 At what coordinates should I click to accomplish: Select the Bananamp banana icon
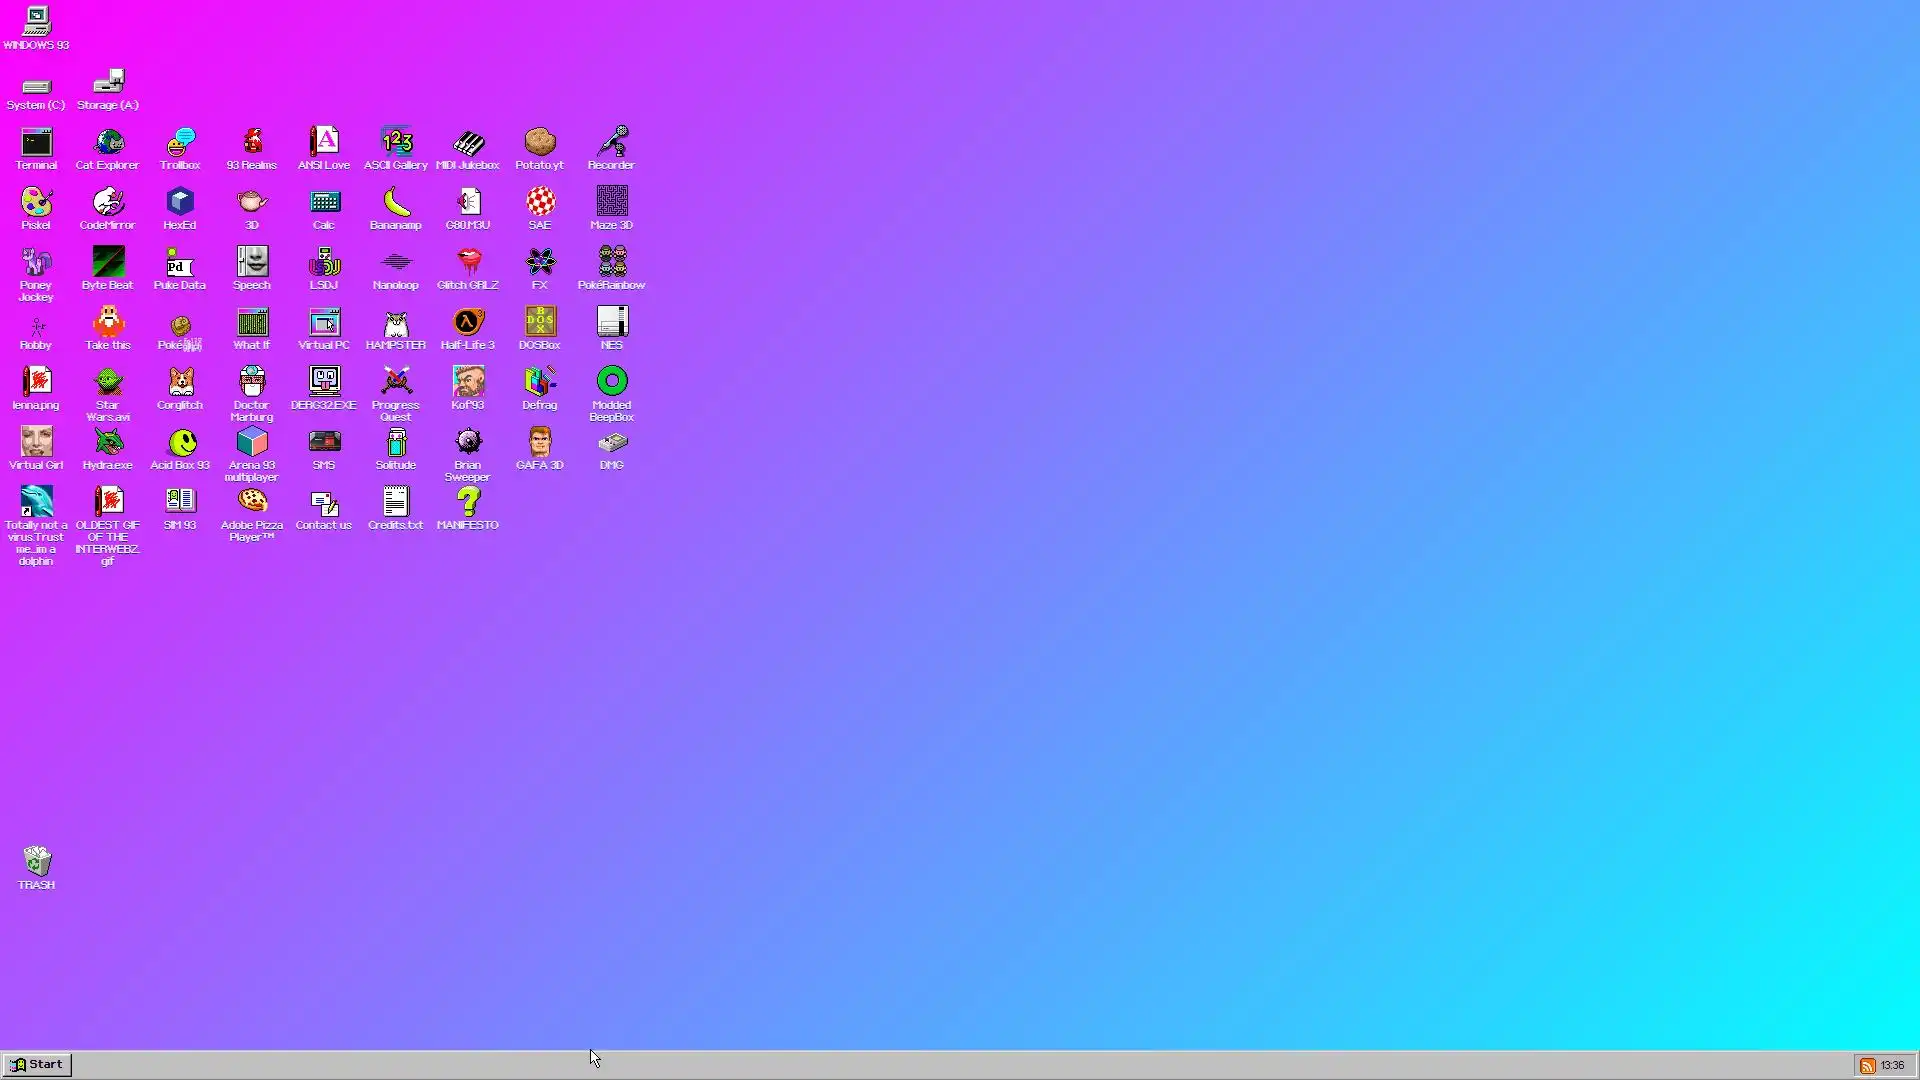point(396,203)
